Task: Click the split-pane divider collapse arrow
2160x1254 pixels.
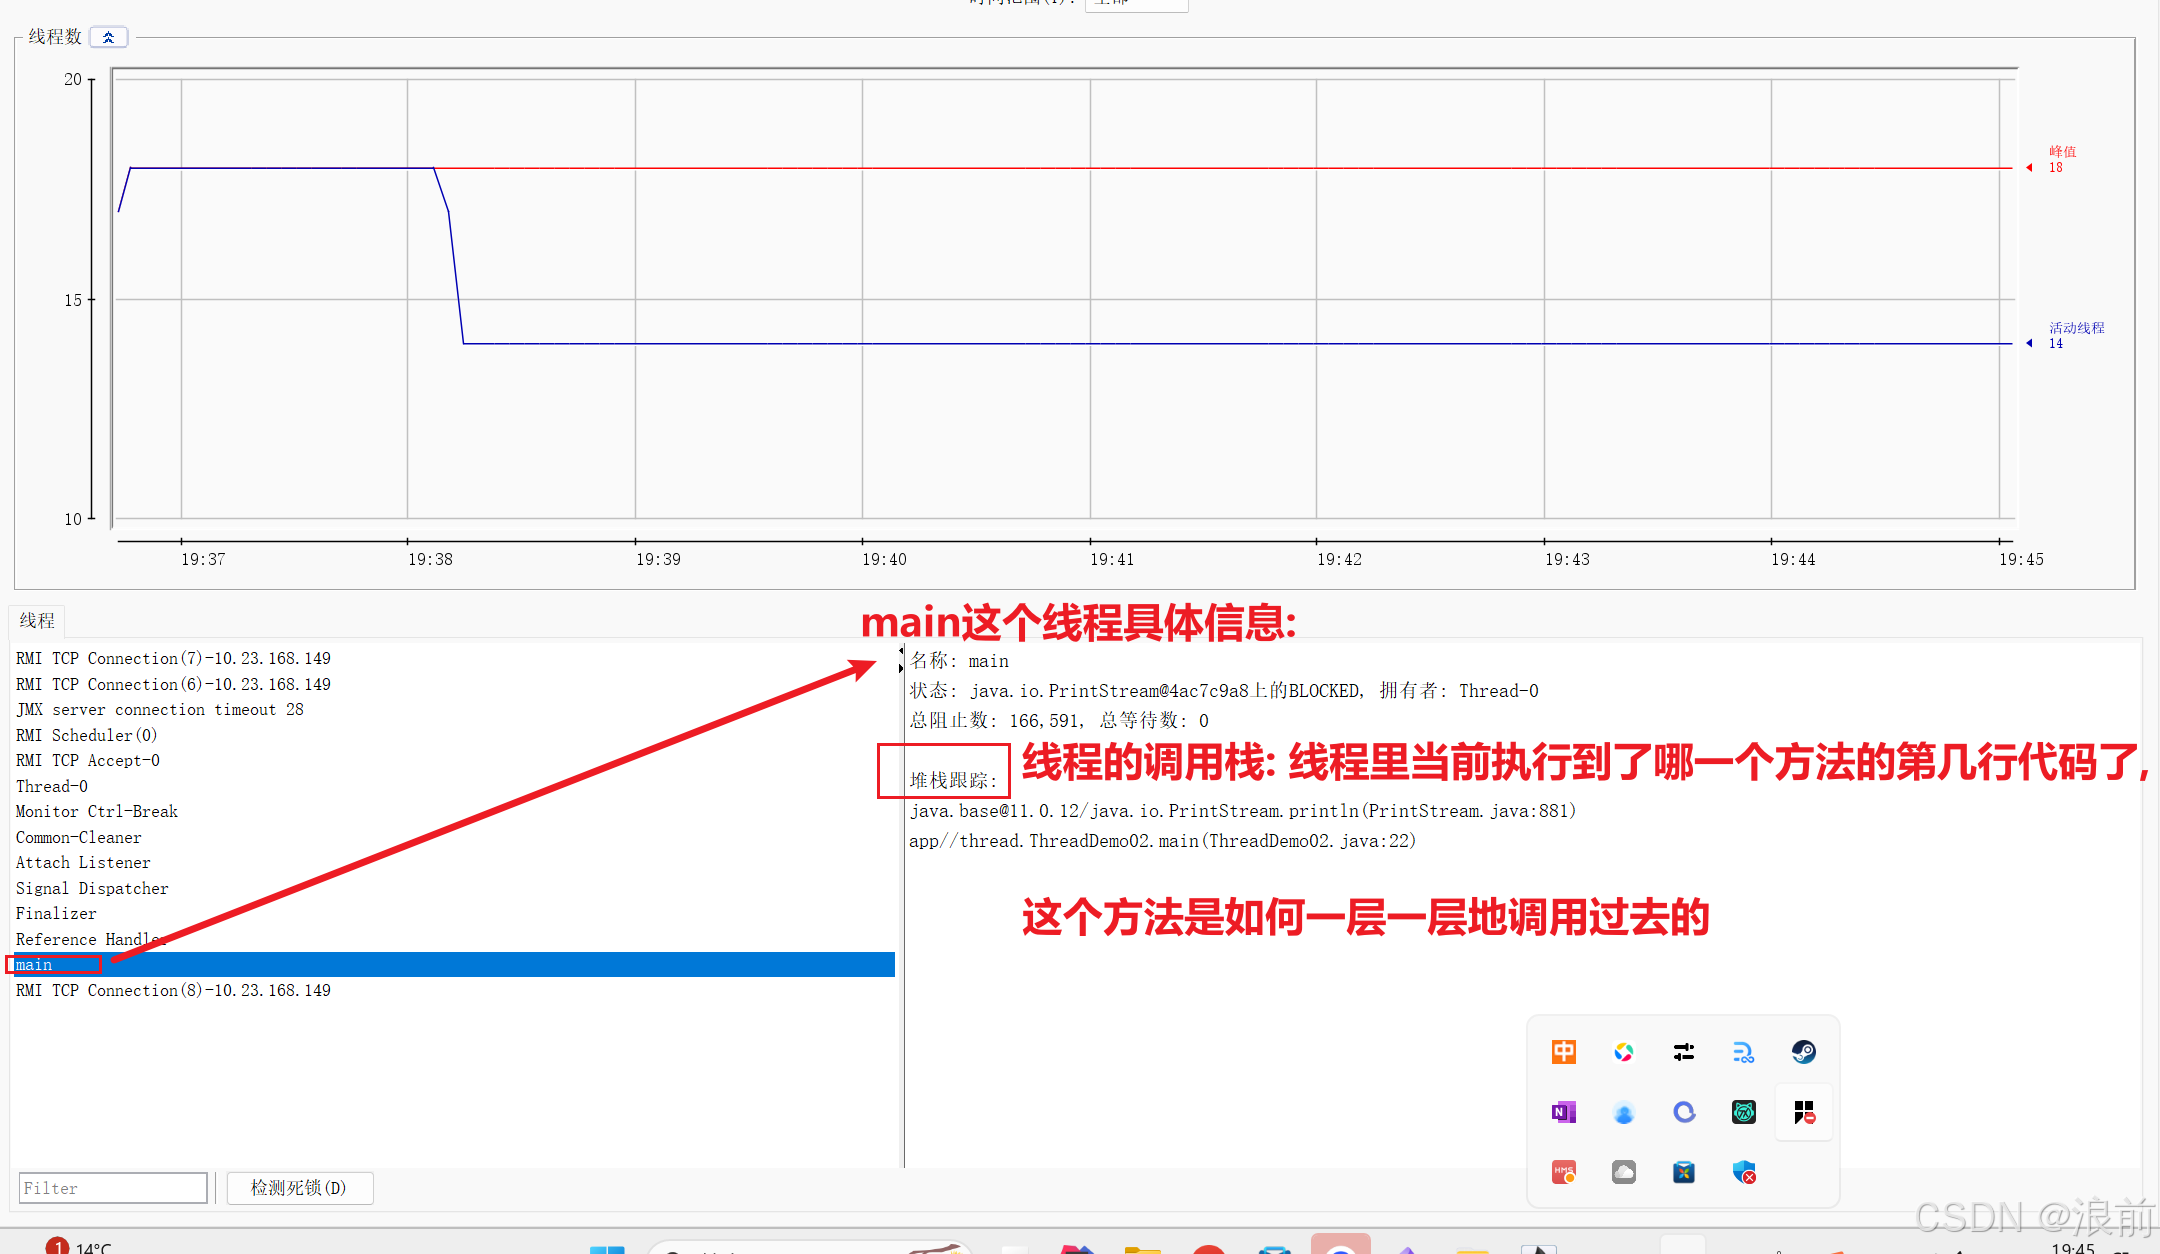Action: point(900,651)
